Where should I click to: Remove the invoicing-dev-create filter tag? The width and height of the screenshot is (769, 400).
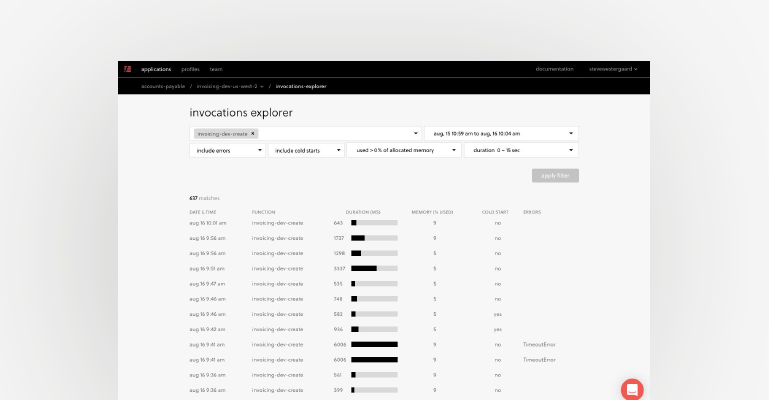tap(253, 133)
